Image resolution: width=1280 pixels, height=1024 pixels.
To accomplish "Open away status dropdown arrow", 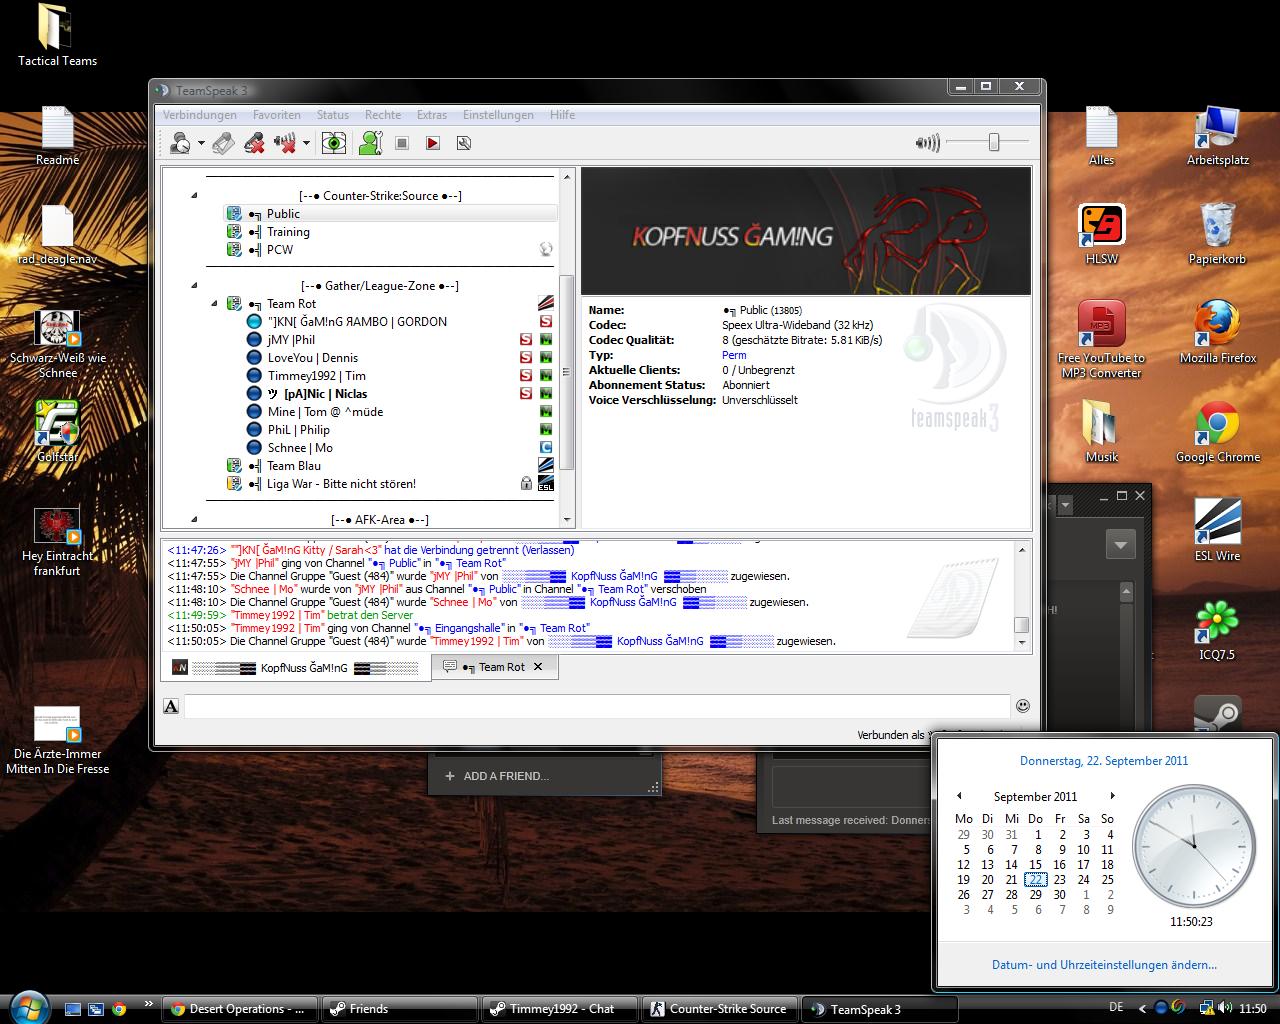I will [201, 143].
